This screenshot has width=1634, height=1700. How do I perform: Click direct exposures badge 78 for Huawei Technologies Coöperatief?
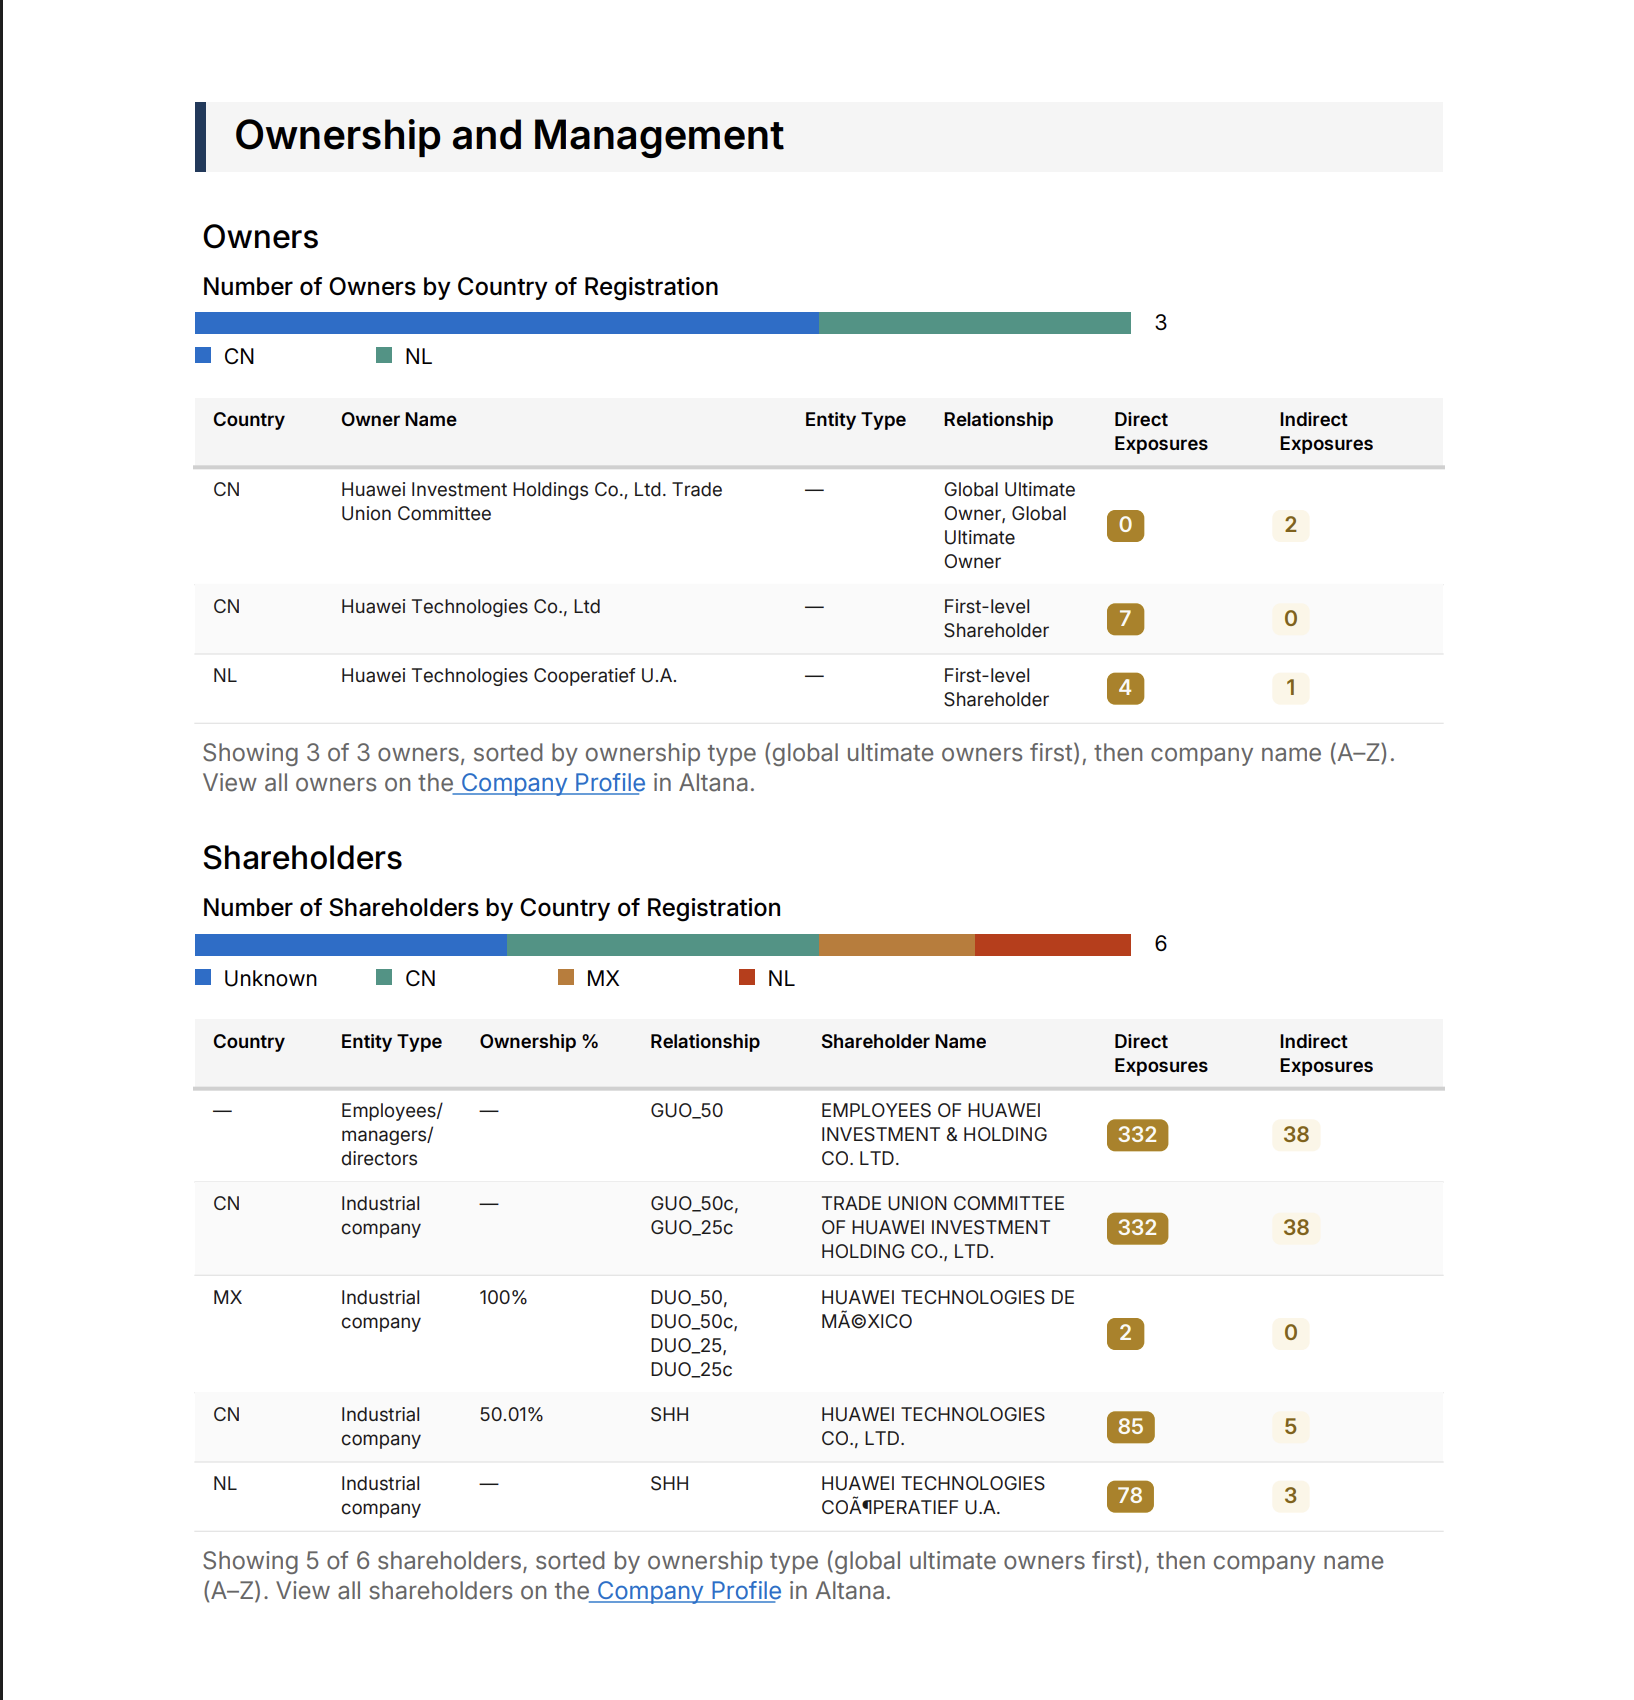click(x=1130, y=1496)
